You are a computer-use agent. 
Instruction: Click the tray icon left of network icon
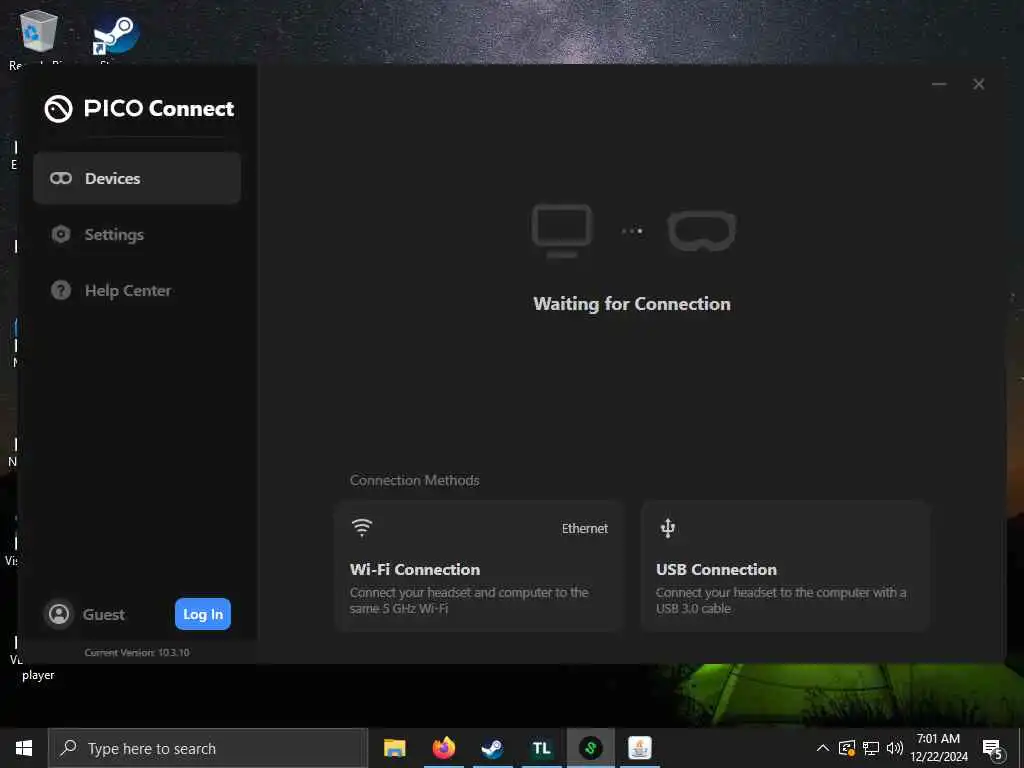click(x=846, y=748)
